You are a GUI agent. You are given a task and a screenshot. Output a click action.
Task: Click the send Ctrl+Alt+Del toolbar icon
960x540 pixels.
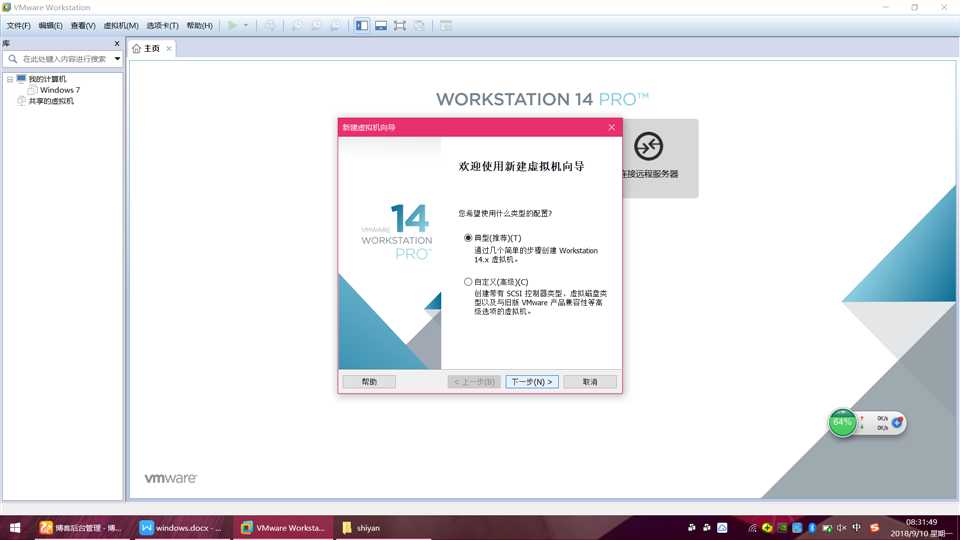point(269,25)
